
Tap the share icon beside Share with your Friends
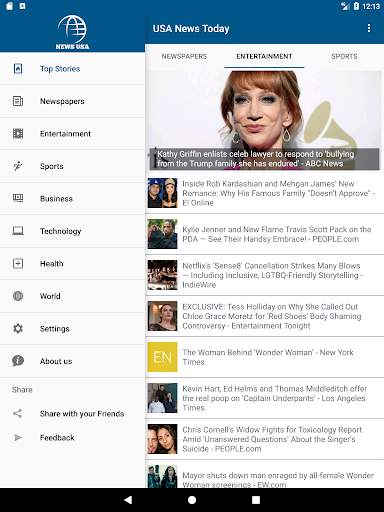pyautogui.click(x=17, y=413)
